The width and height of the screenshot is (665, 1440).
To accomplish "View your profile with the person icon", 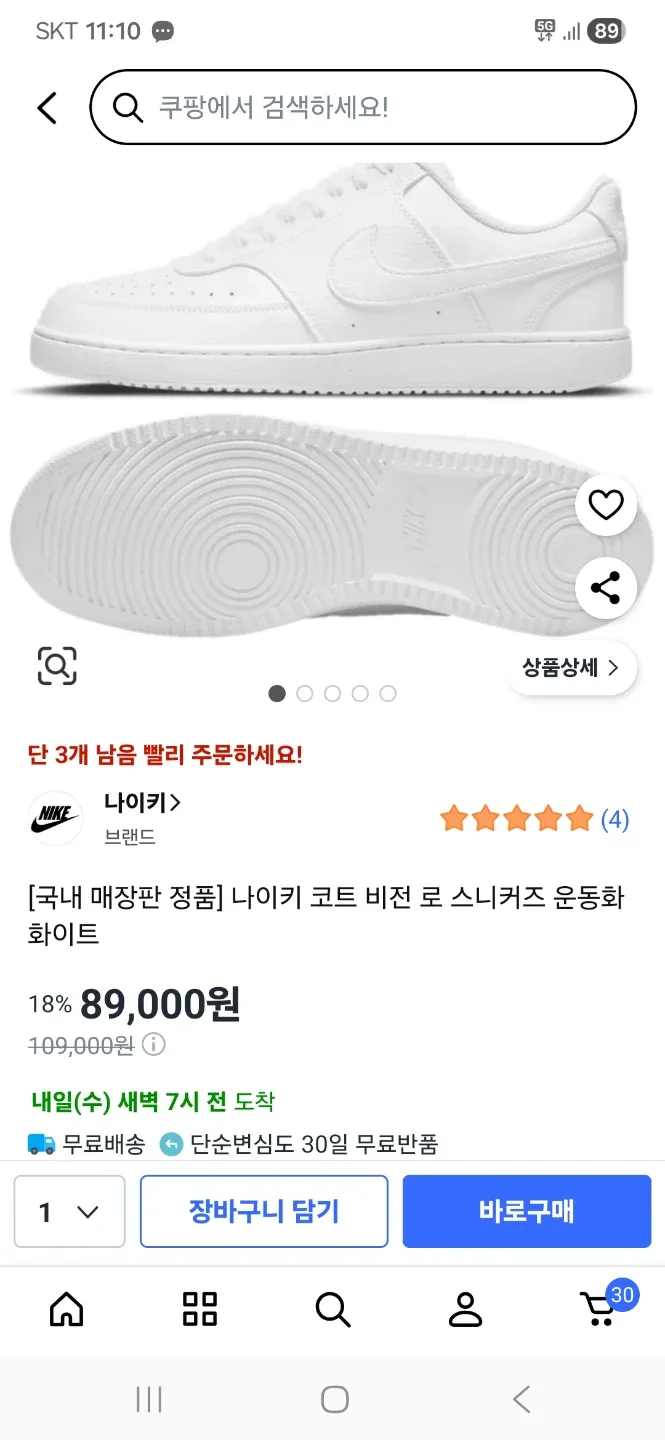I will pyautogui.click(x=465, y=1311).
